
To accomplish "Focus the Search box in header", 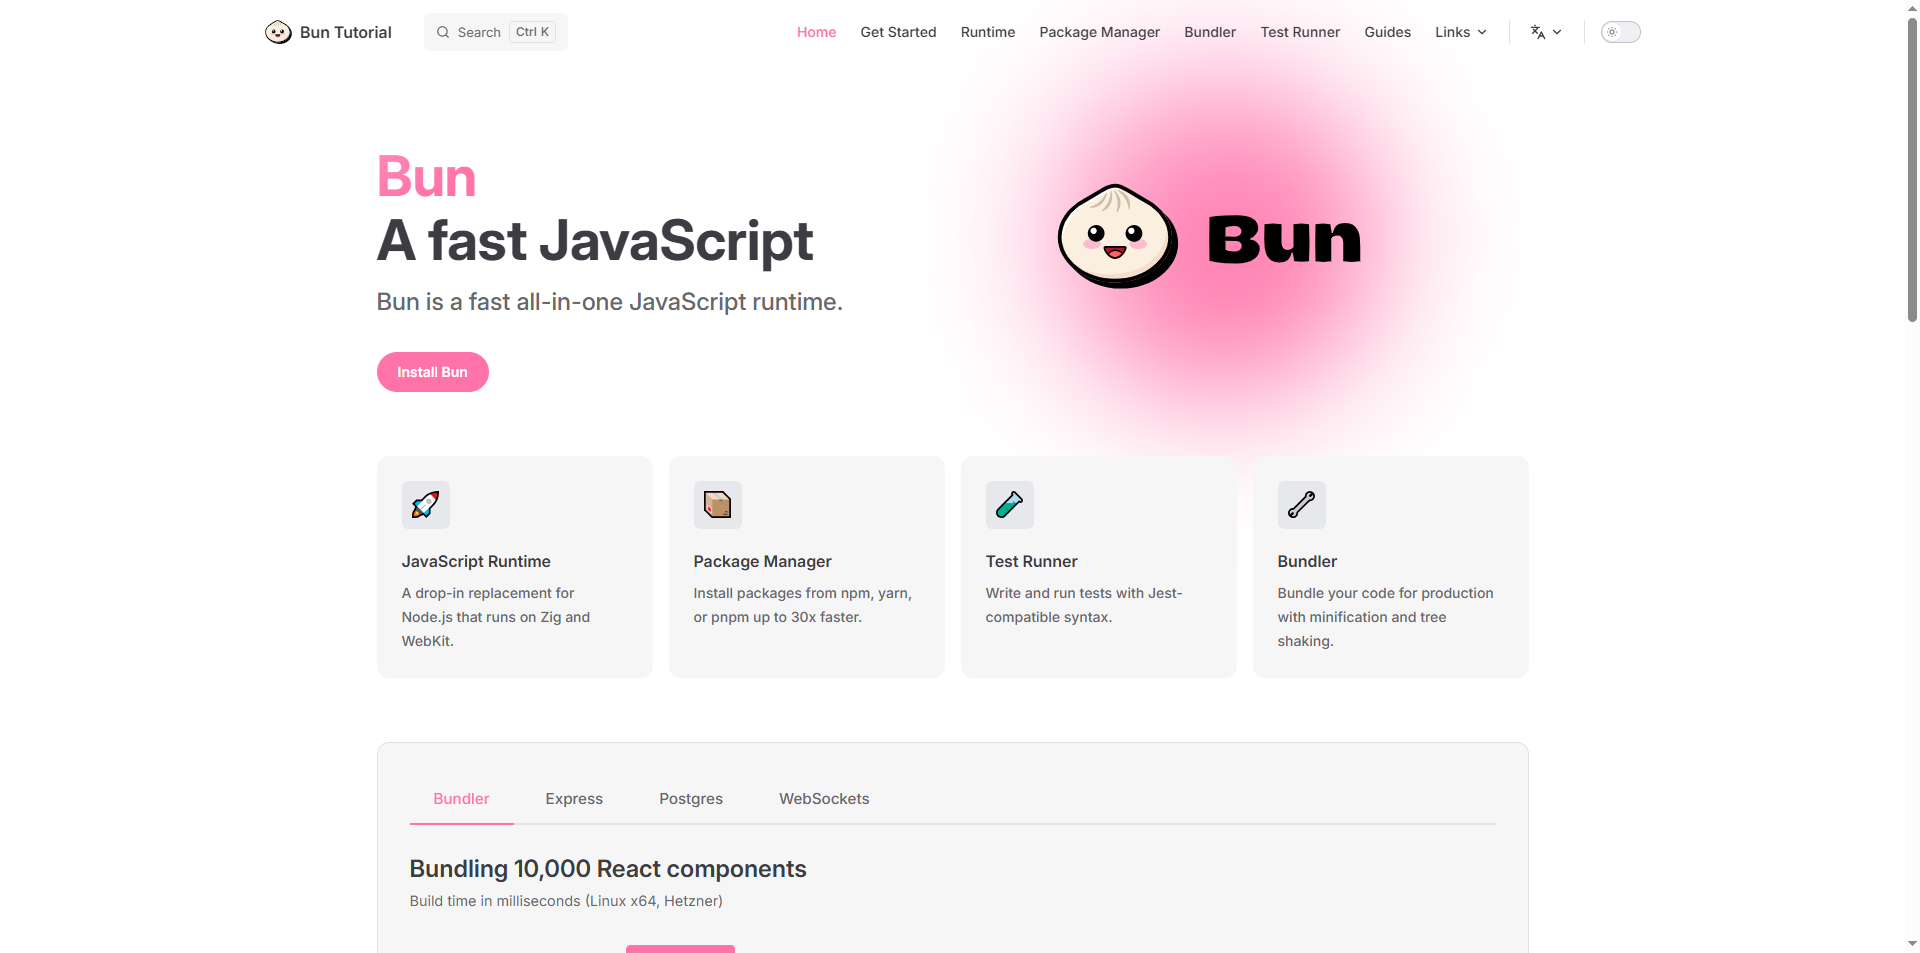I will [496, 32].
